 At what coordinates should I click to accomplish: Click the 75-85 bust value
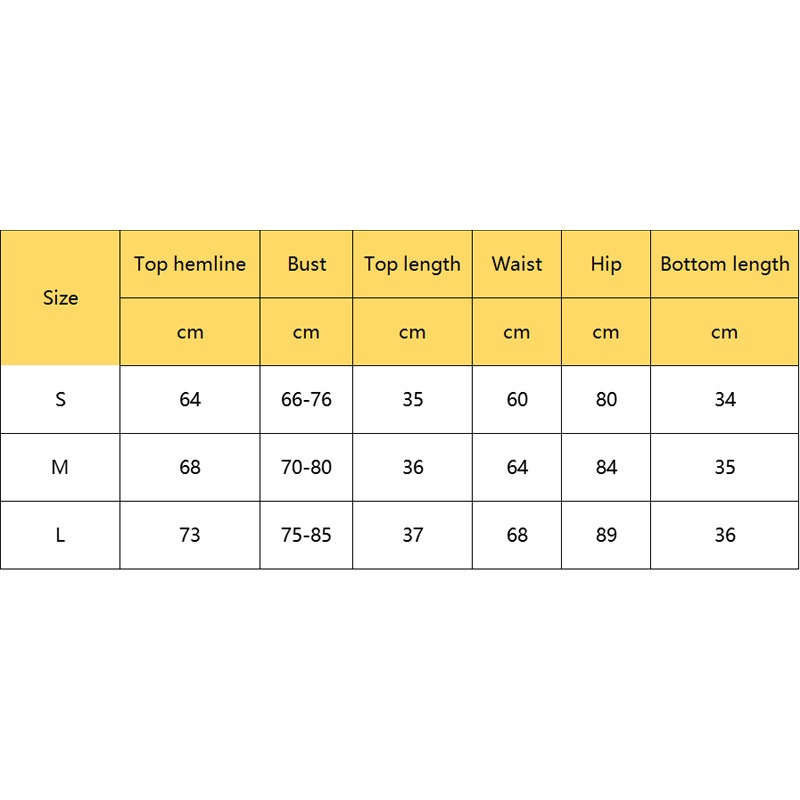tap(306, 535)
